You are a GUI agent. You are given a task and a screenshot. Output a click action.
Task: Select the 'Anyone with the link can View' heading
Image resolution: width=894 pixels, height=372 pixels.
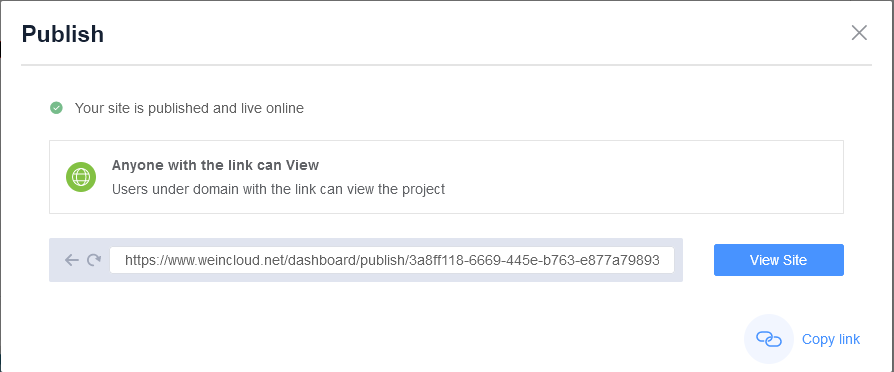click(x=215, y=165)
